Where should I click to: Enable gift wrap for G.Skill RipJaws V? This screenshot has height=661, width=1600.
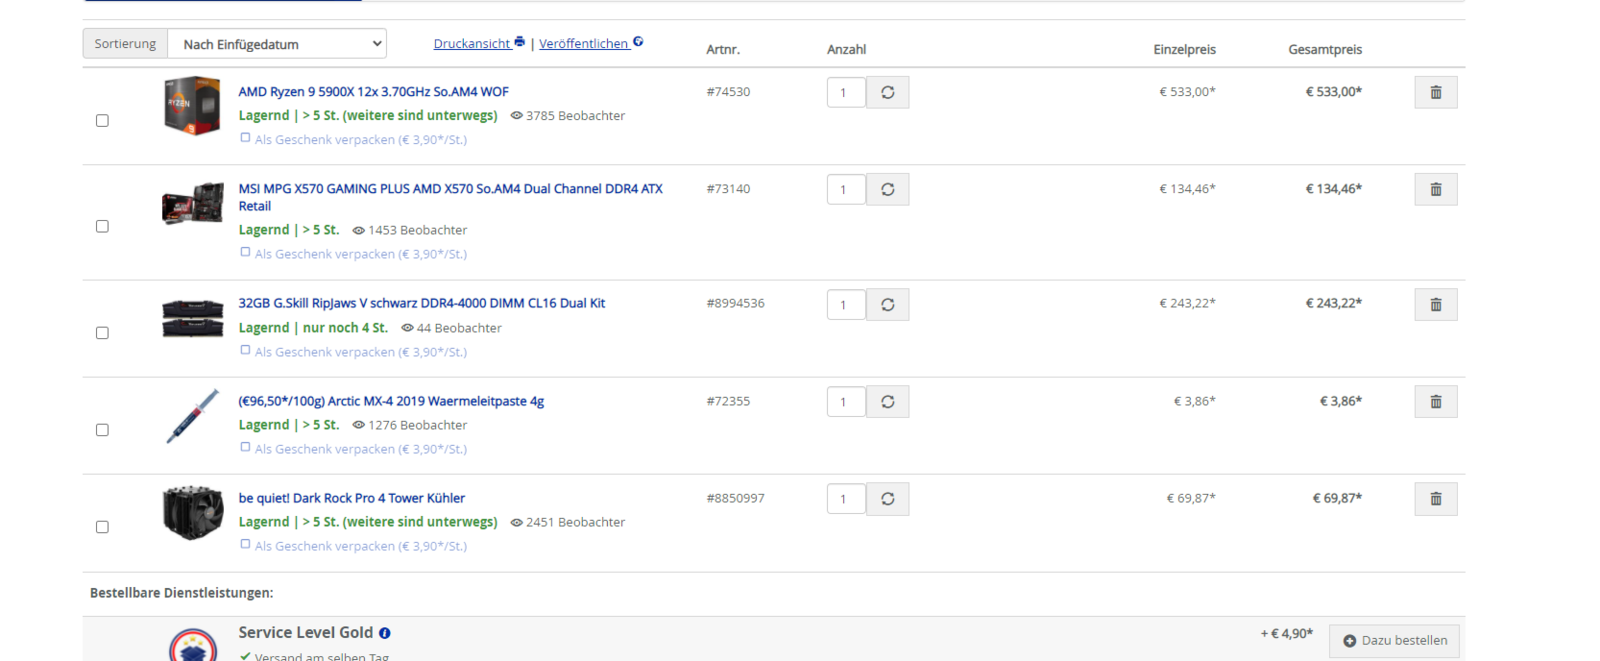[x=245, y=350]
